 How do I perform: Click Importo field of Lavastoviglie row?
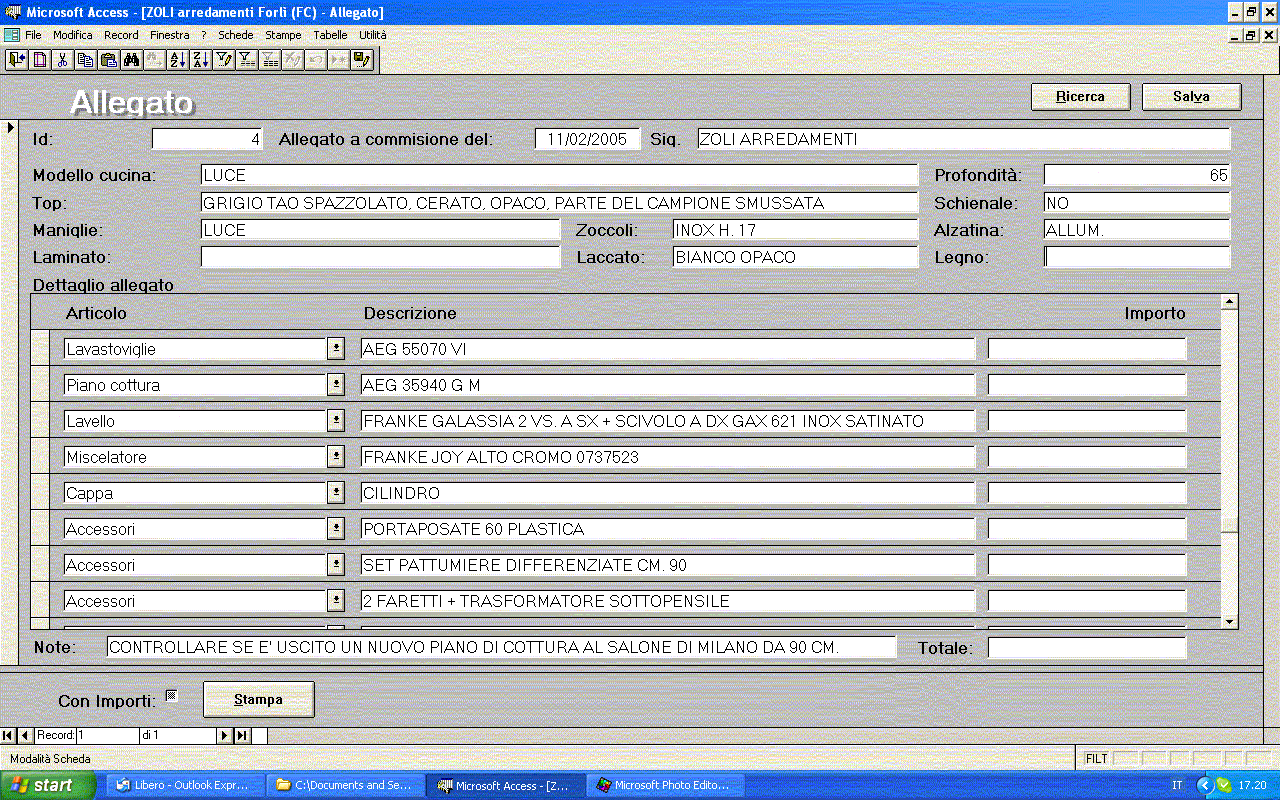(x=1087, y=349)
